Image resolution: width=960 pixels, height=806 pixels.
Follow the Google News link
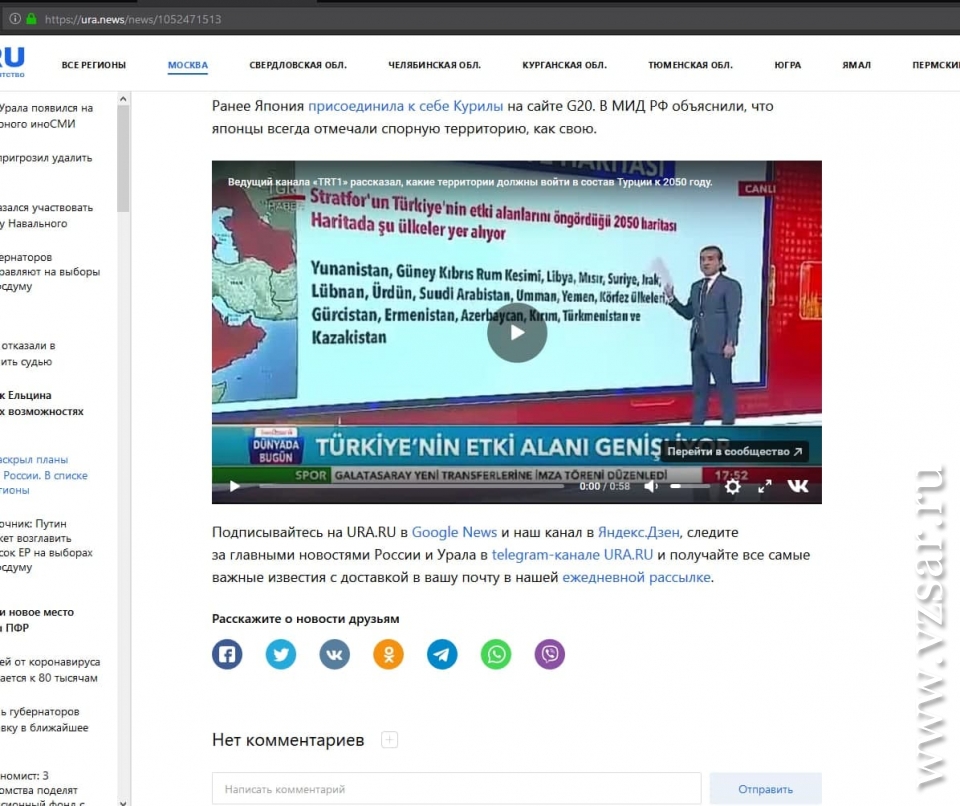(x=454, y=532)
